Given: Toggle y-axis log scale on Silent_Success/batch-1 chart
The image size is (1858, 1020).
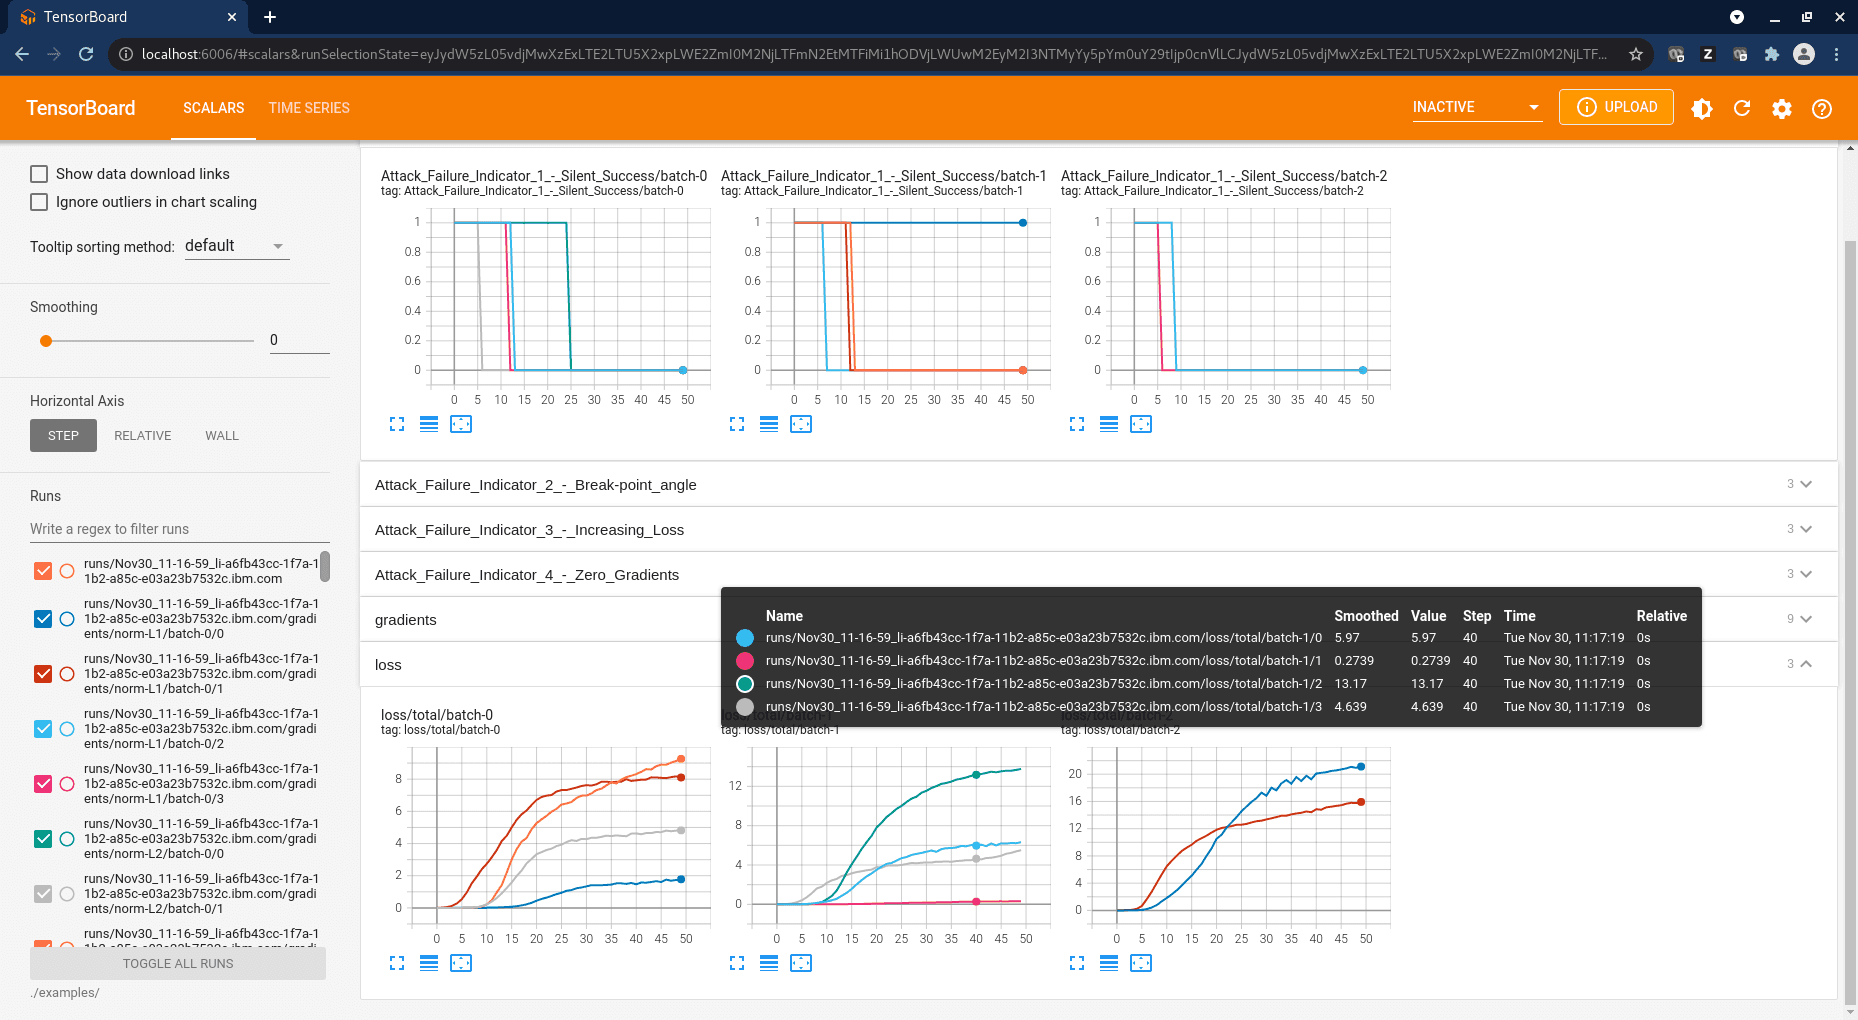Looking at the screenshot, I should pos(769,424).
